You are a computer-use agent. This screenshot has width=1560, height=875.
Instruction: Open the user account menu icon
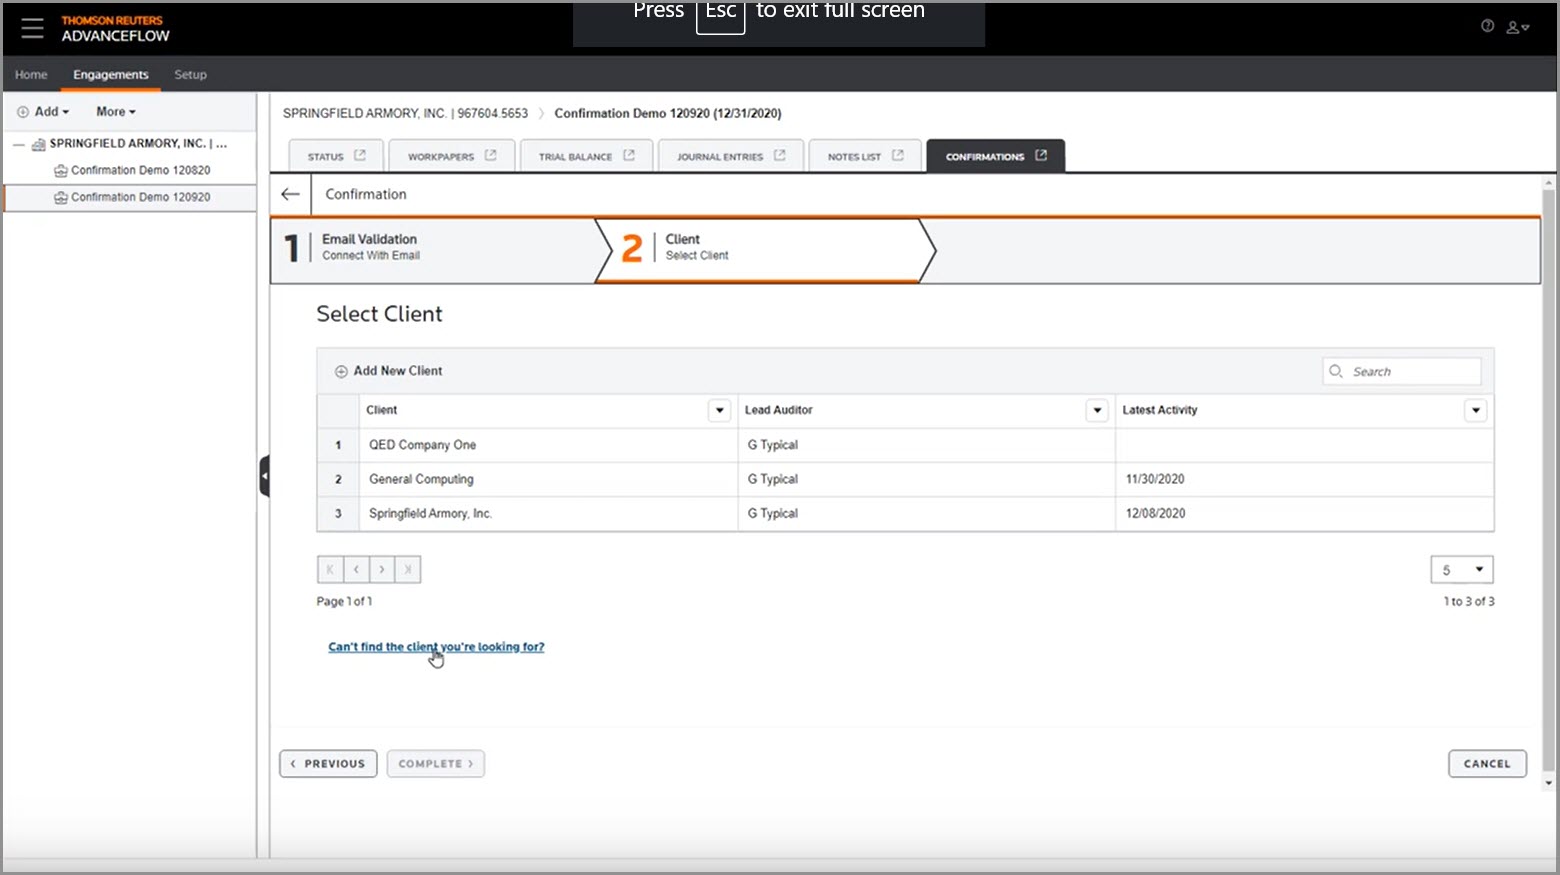(1513, 28)
